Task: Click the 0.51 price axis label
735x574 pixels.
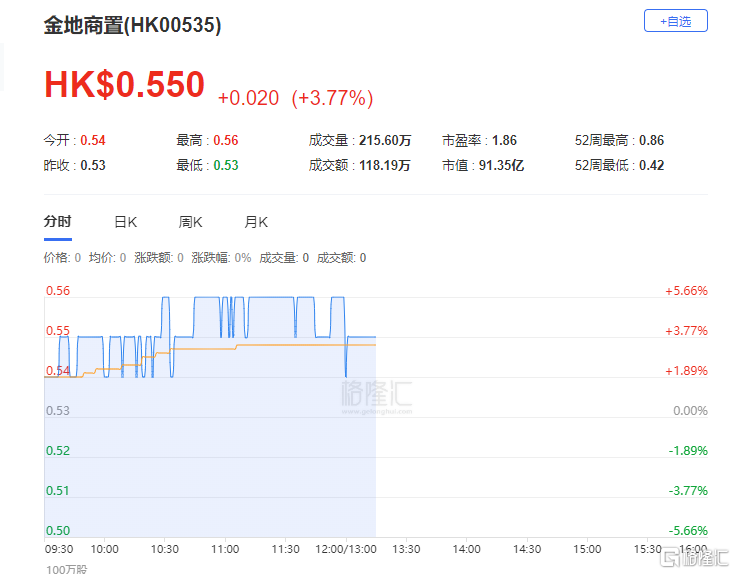Action: [58, 491]
